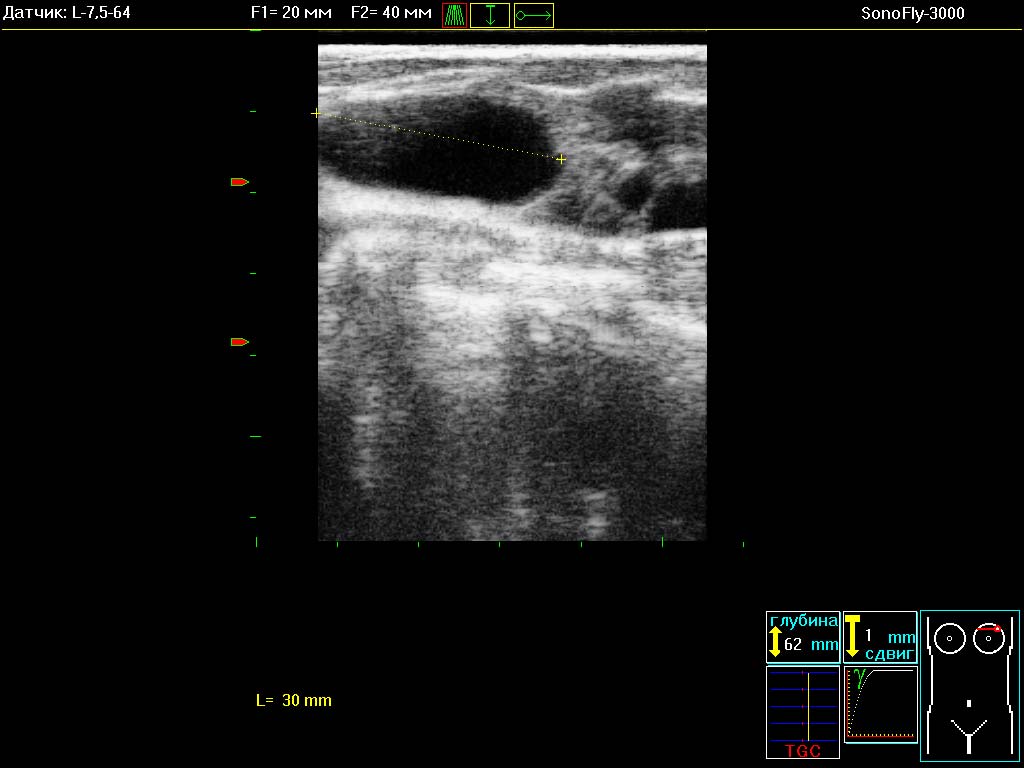The width and height of the screenshot is (1024, 768).
Task: Click the red probe marker on body diagram
Action: [x=989, y=629]
